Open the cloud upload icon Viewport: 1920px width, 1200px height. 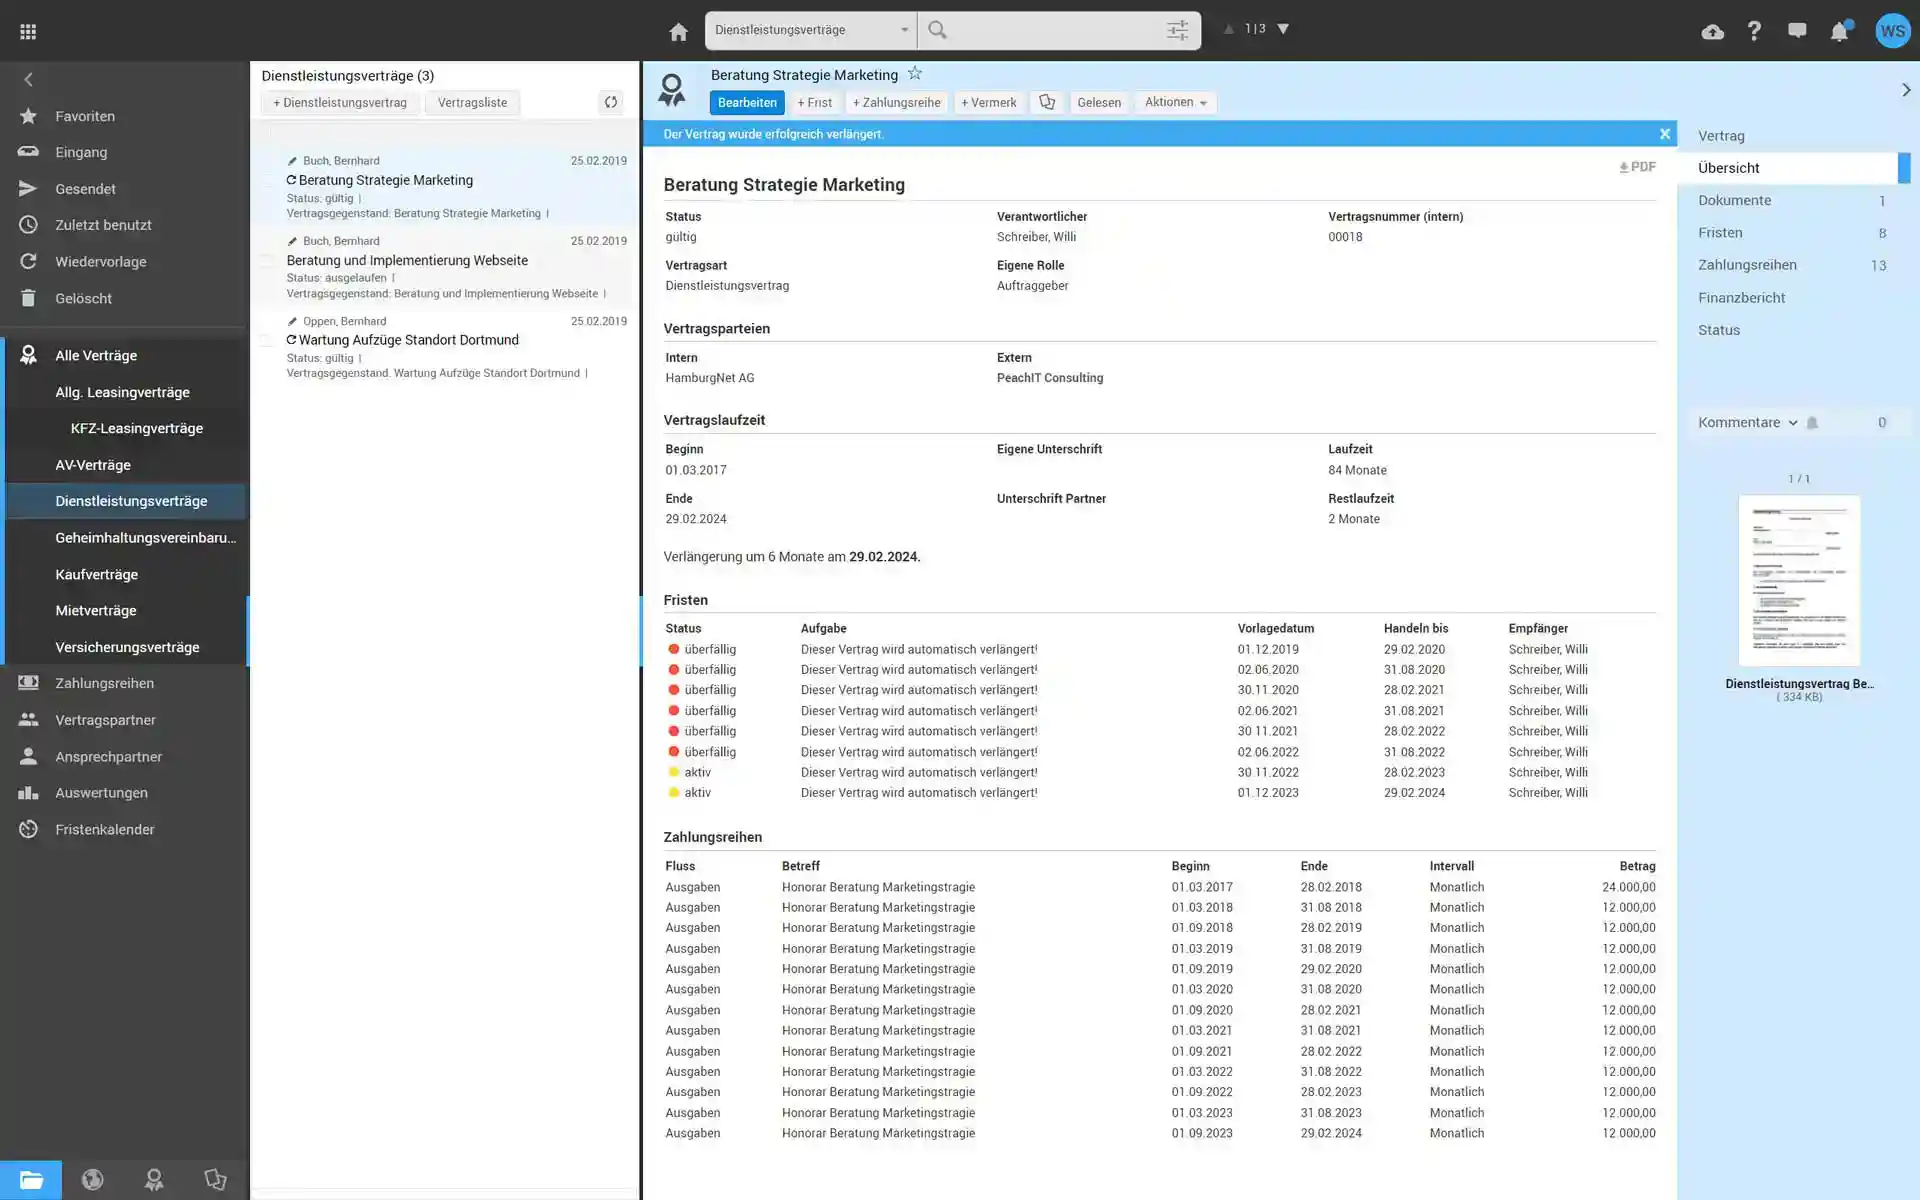click(x=1712, y=32)
